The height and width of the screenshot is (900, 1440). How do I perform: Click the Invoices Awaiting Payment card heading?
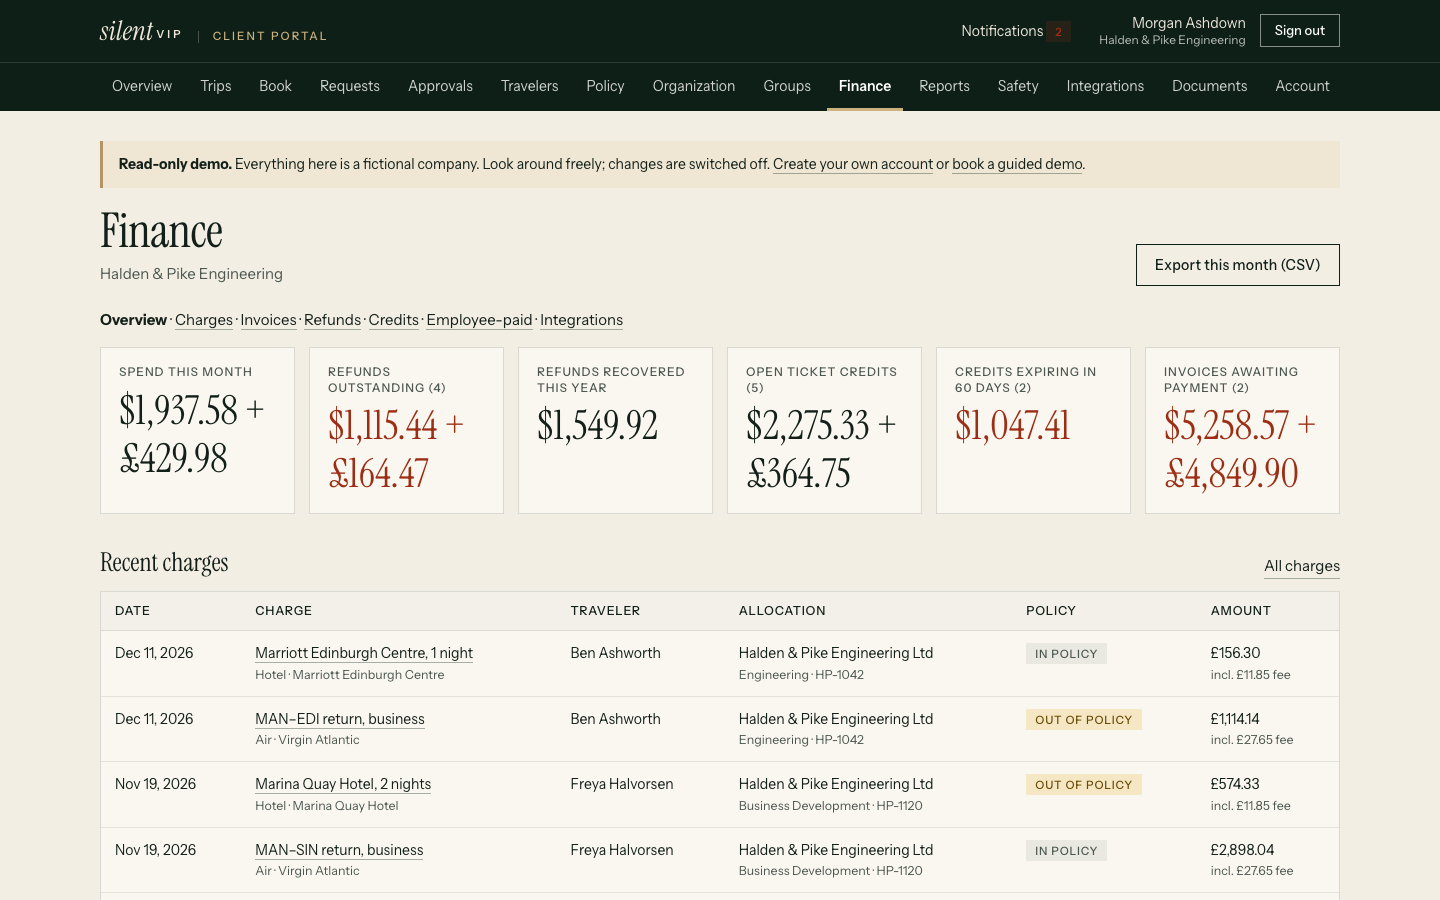pos(1231,380)
